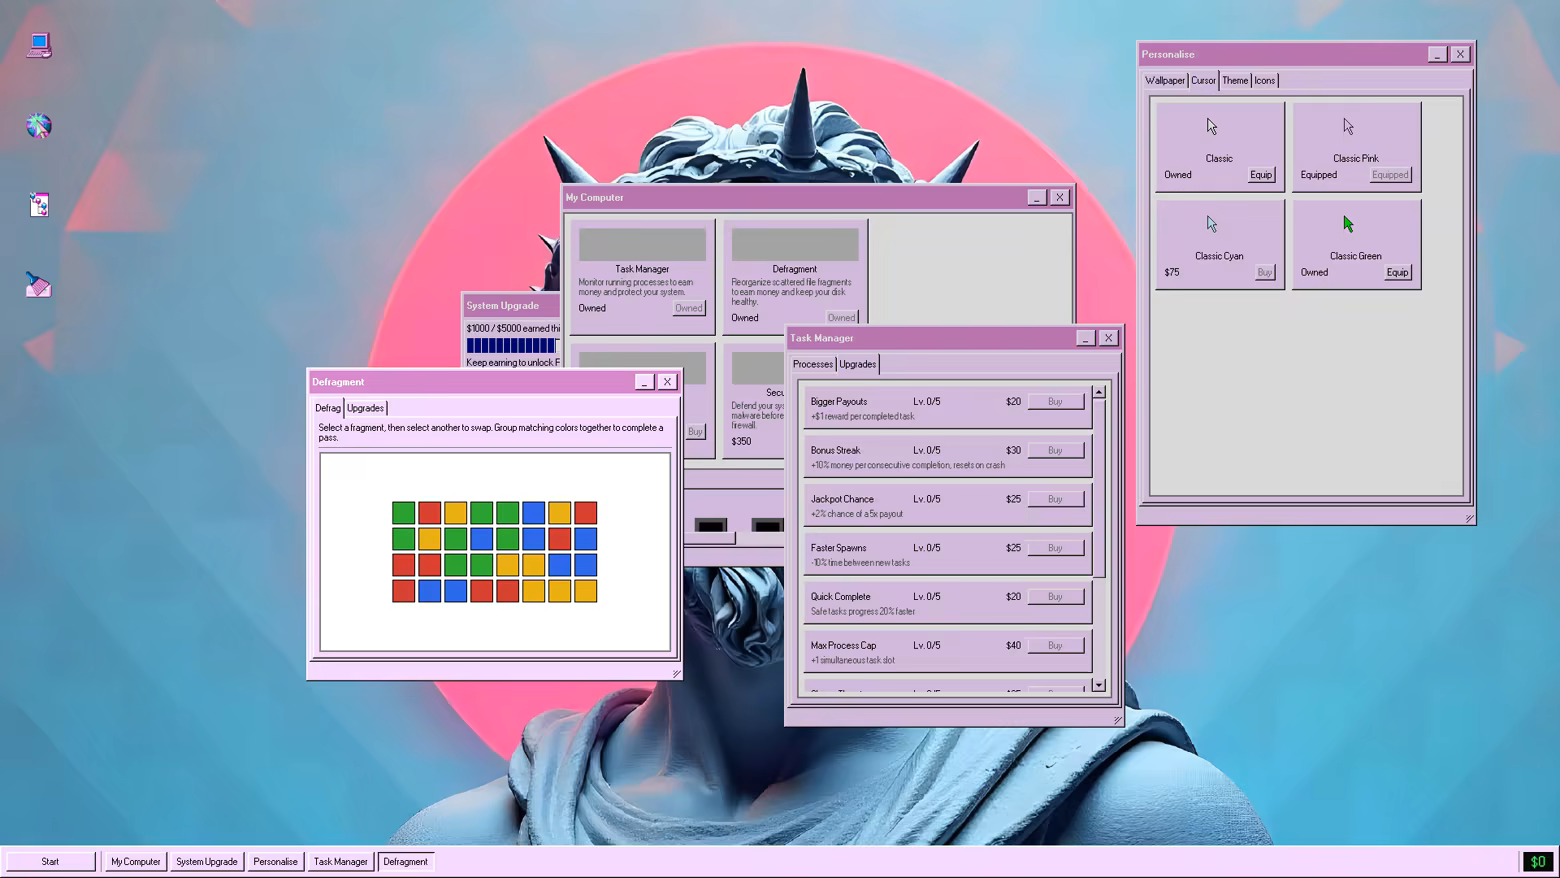Minimize the Defragment window
1560x878 pixels.
[x=644, y=382]
